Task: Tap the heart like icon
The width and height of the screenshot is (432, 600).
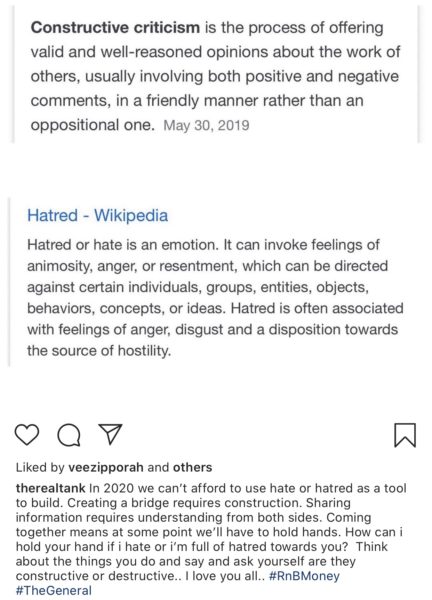Action: 27,435
